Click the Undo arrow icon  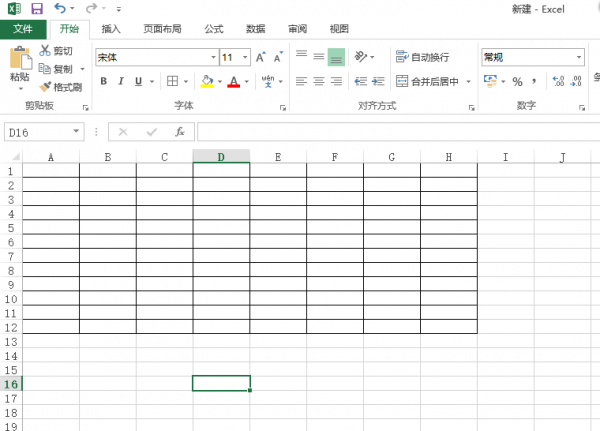click(x=60, y=8)
